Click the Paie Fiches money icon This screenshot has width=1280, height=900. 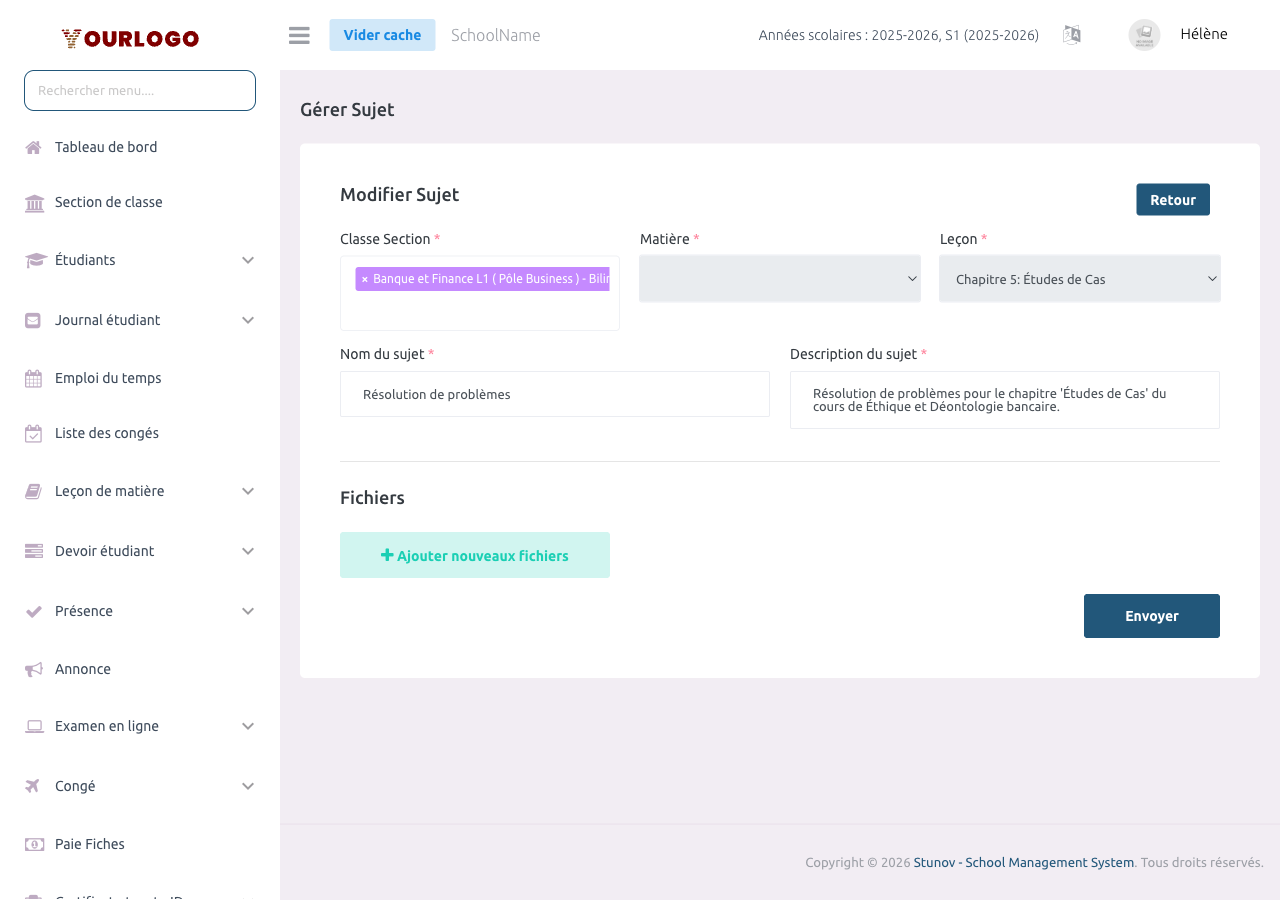[x=34, y=845]
